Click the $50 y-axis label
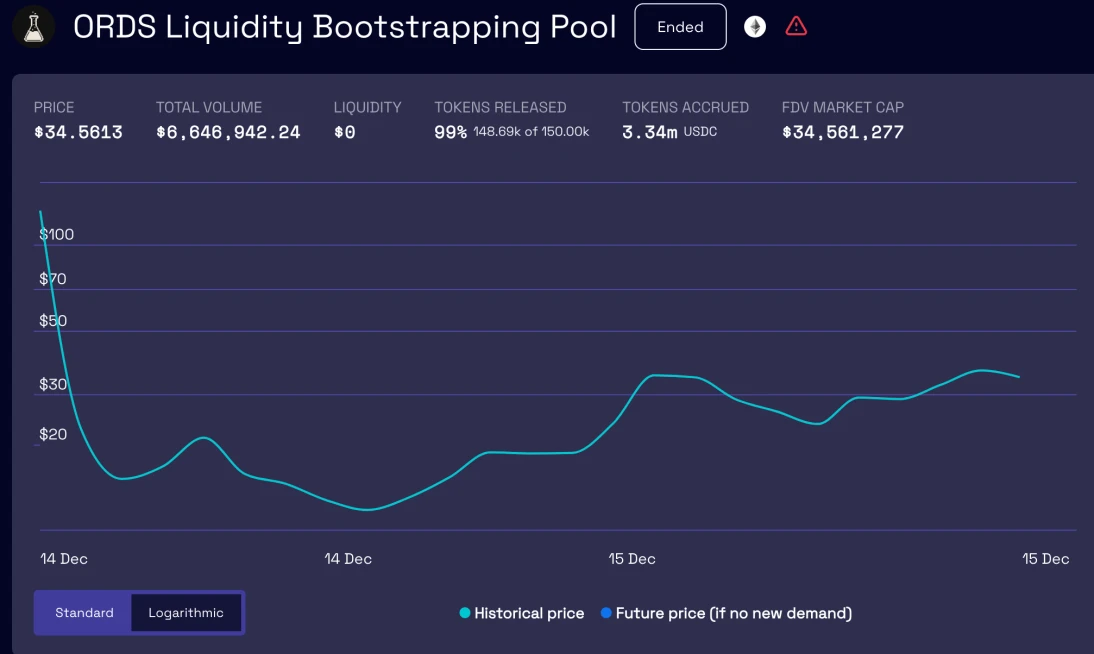Screen dimensions: 1094x654 click(x=53, y=321)
